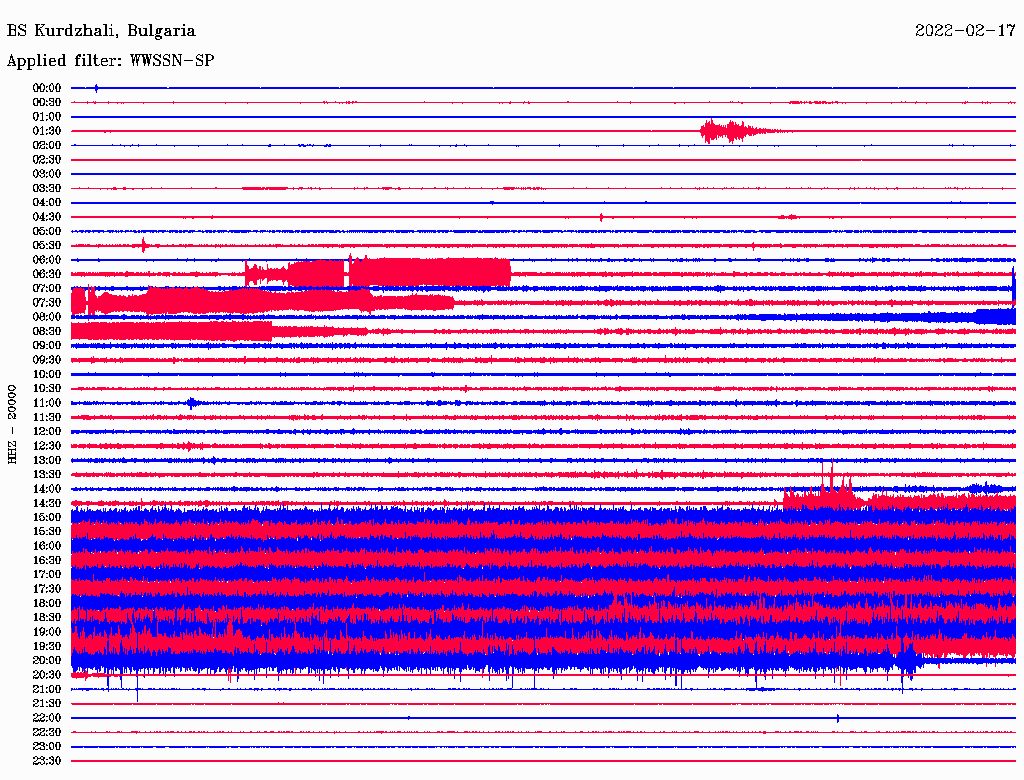This screenshot has height=780, width=1024.
Task: Click the 11:30 time label
Action: tap(47, 417)
